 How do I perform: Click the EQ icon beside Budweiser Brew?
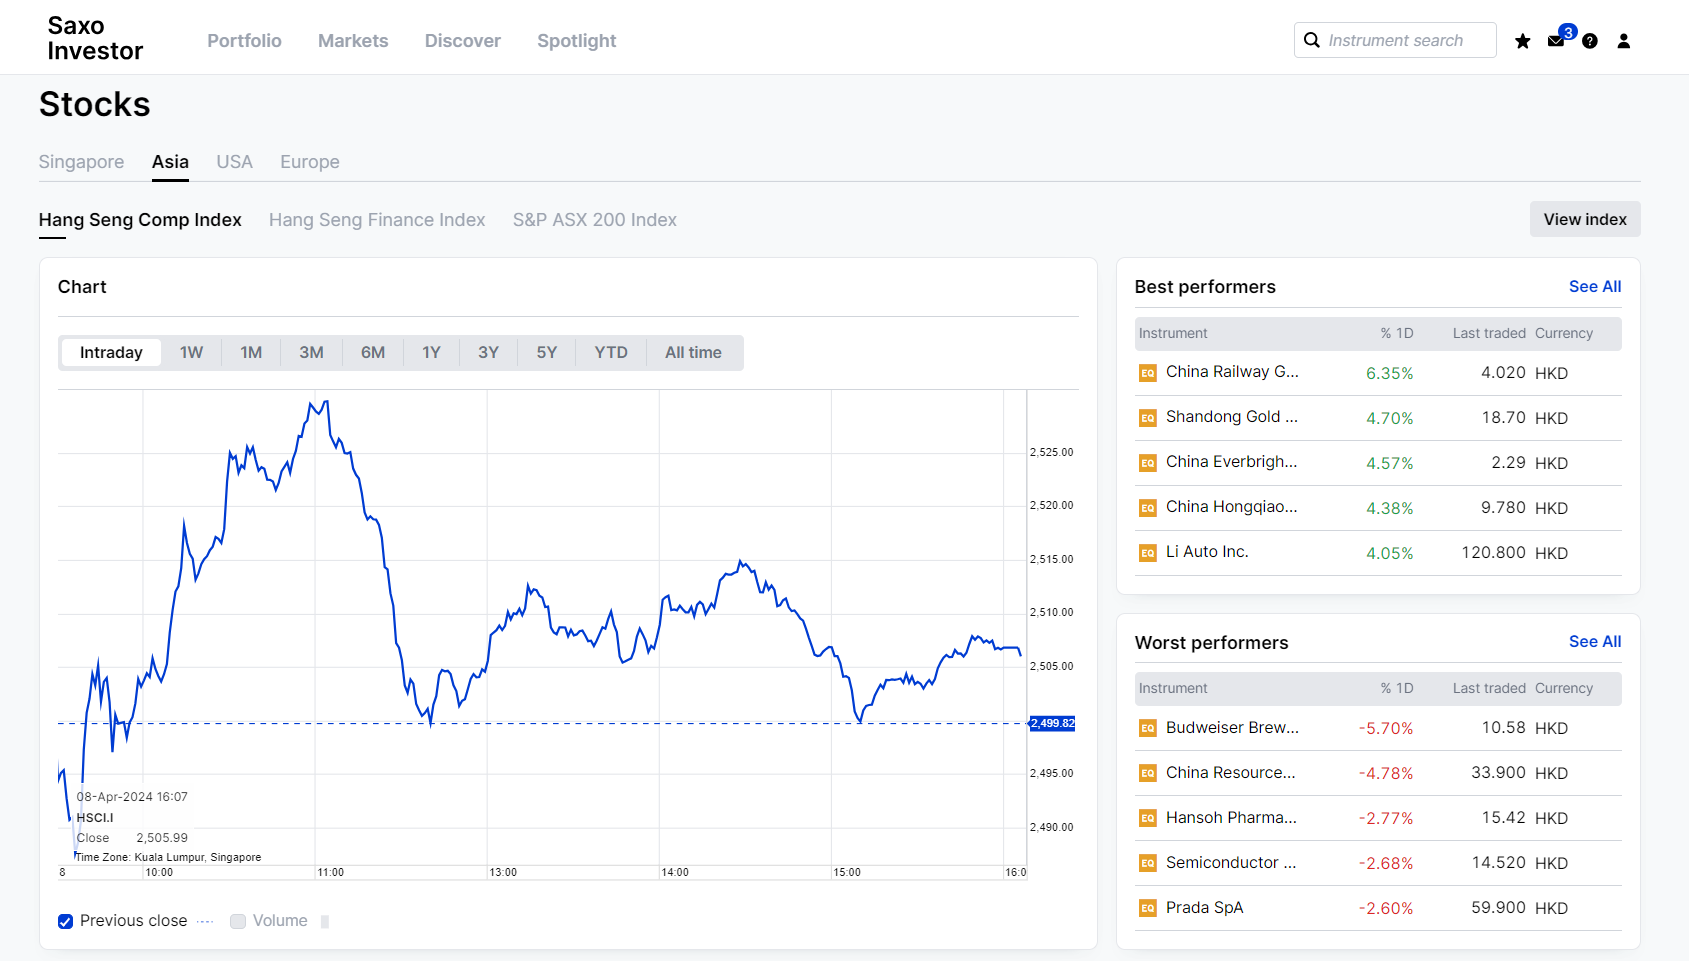click(1148, 728)
